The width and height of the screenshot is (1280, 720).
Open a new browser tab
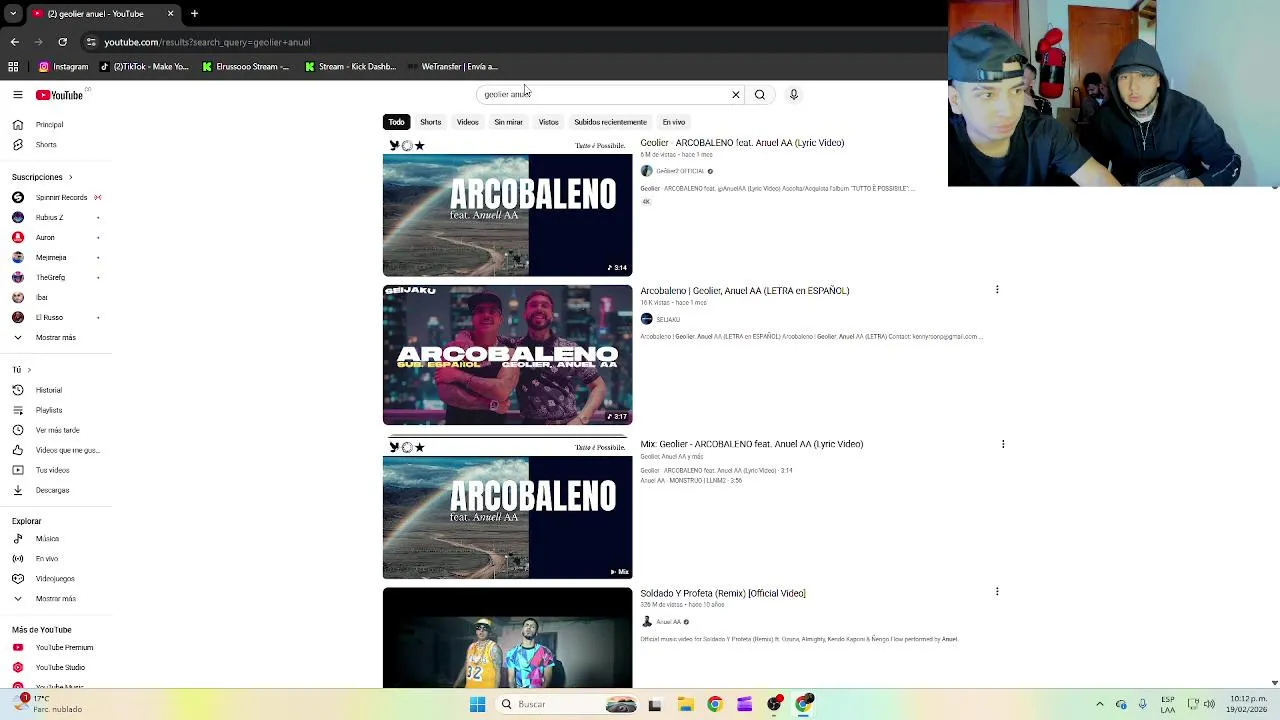(194, 14)
